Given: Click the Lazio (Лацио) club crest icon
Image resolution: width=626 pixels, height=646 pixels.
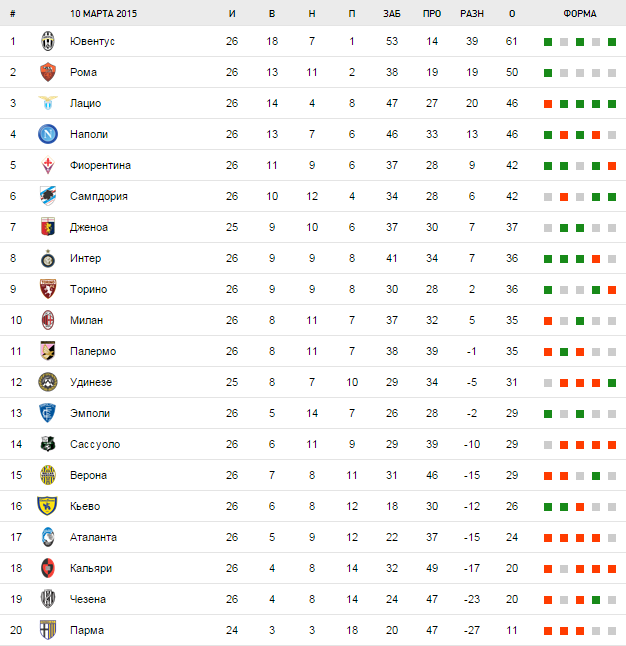Looking at the screenshot, I should coord(47,104).
